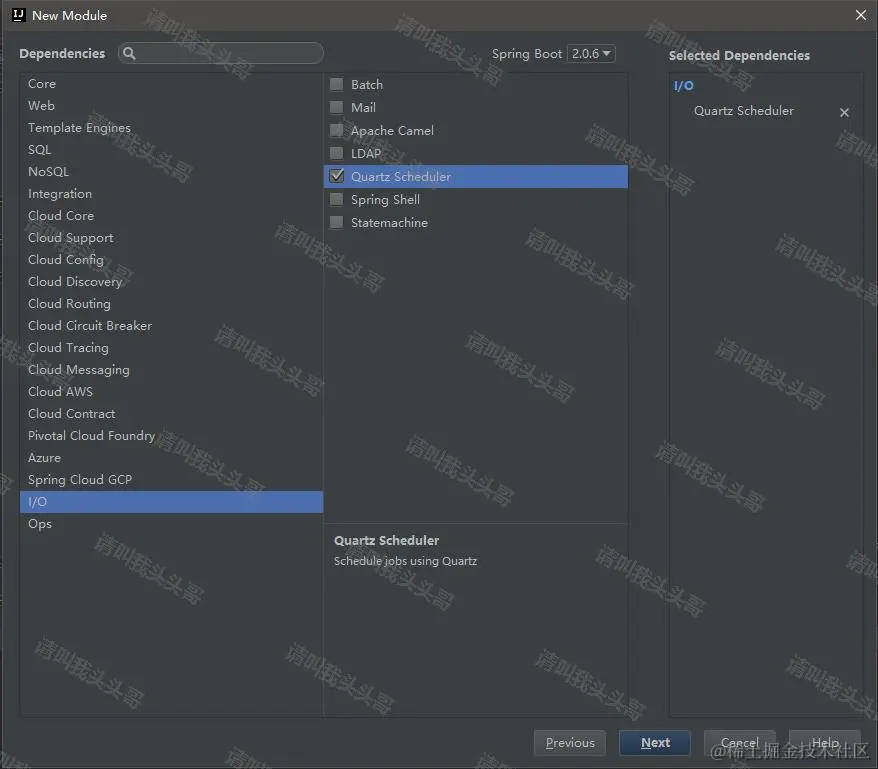Click the I/O heading in Selected Dependencies
The width and height of the screenshot is (878, 769).
(683, 86)
